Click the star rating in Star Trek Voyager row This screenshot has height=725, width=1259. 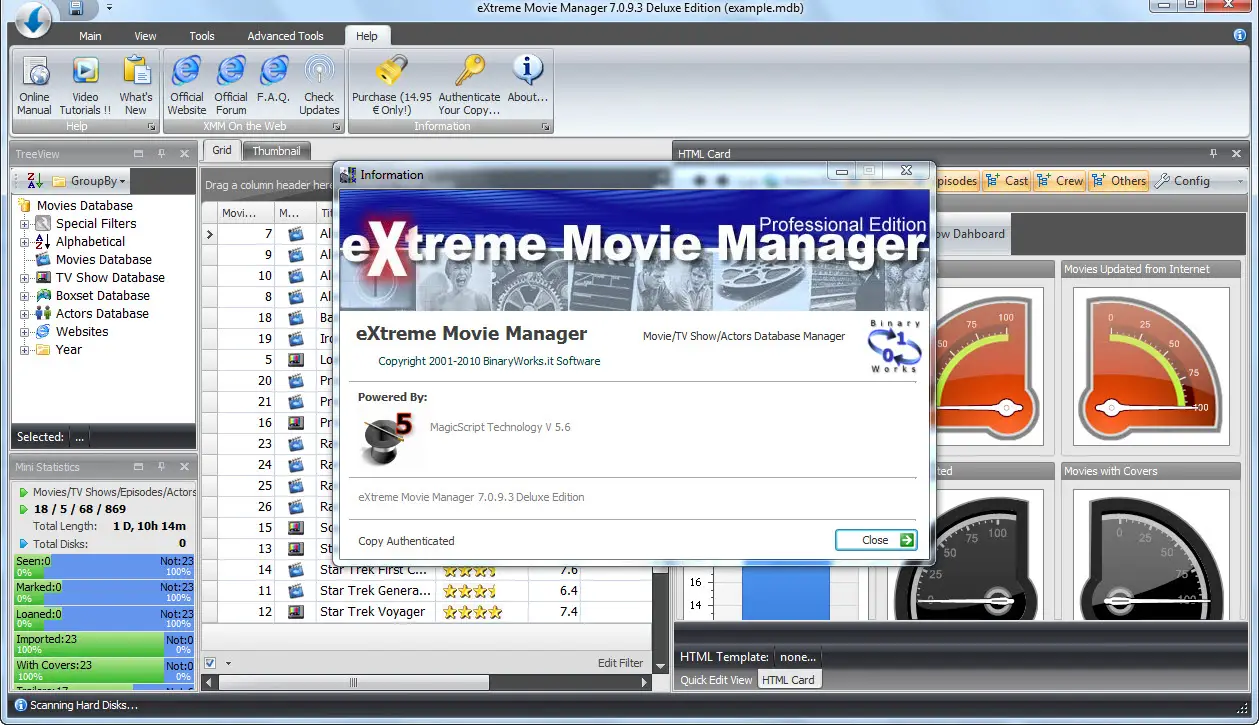pyautogui.click(x=472, y=612)
